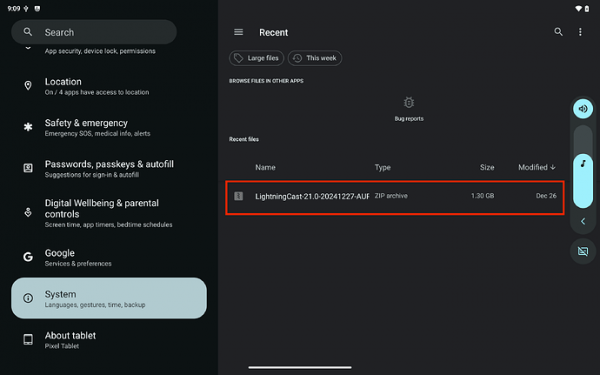The height and width of the screenshot is (375, 600).
Task: Click the music note media volume thumb
Action: pos(583,164)
